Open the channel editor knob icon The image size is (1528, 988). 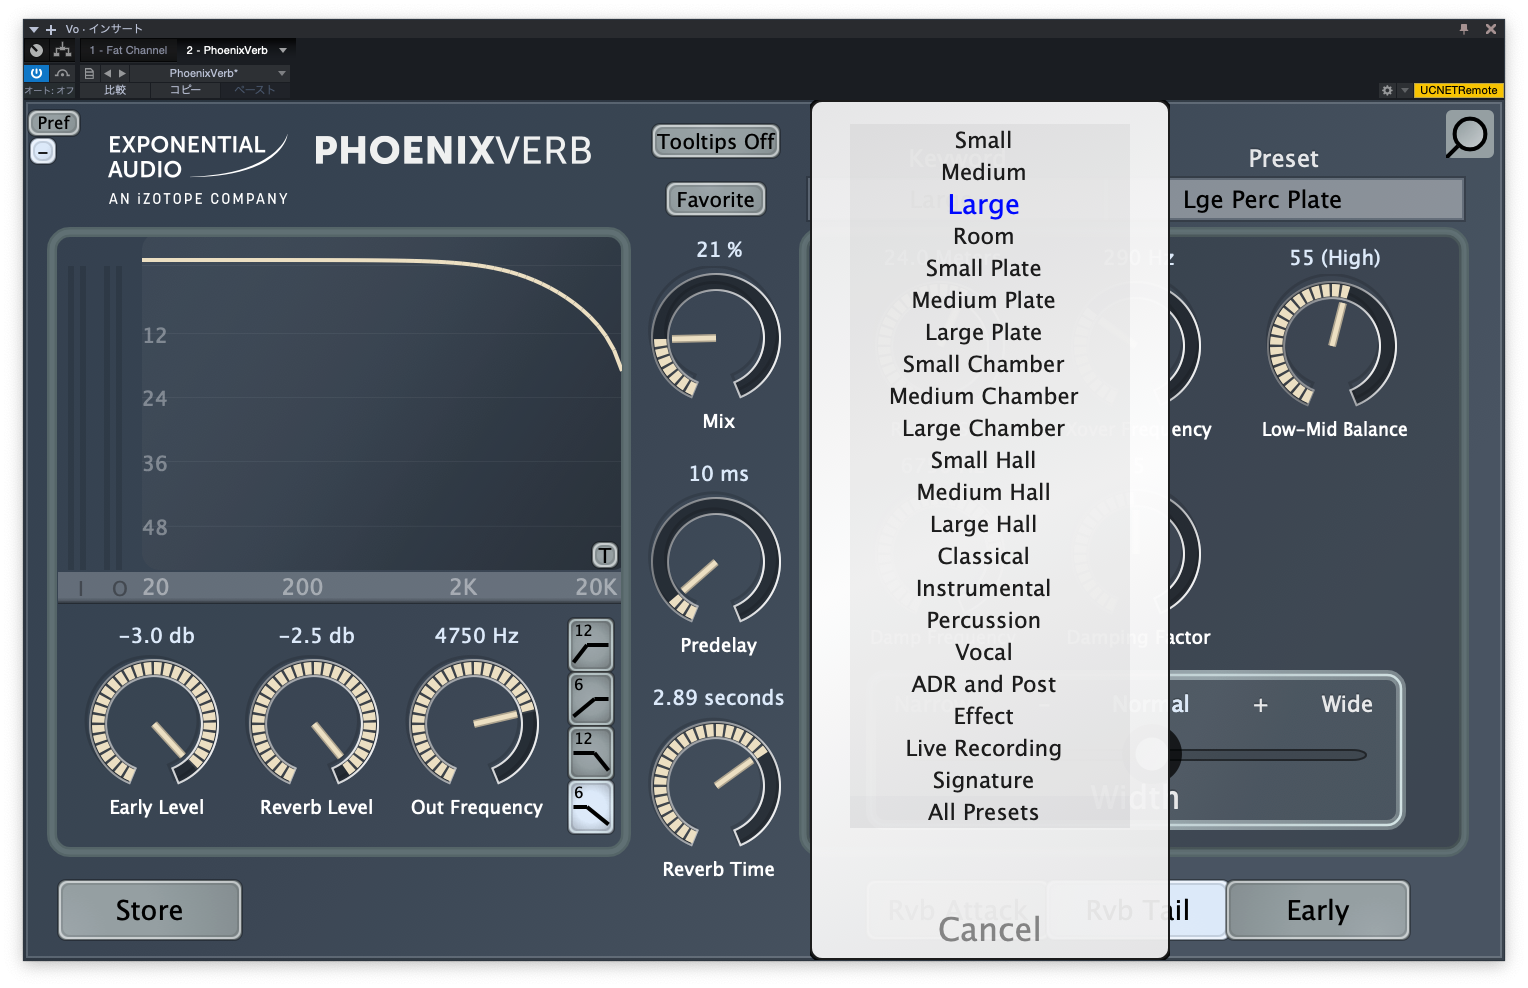click(37, 50)
